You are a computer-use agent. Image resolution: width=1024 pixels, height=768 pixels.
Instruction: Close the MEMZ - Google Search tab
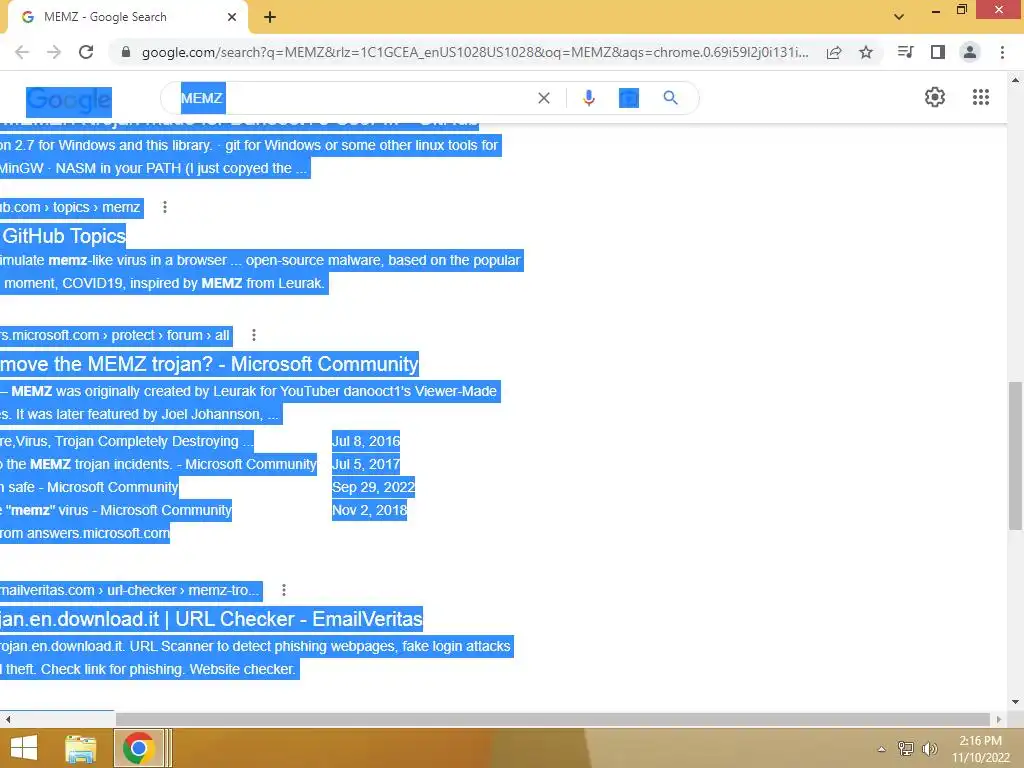232,17
